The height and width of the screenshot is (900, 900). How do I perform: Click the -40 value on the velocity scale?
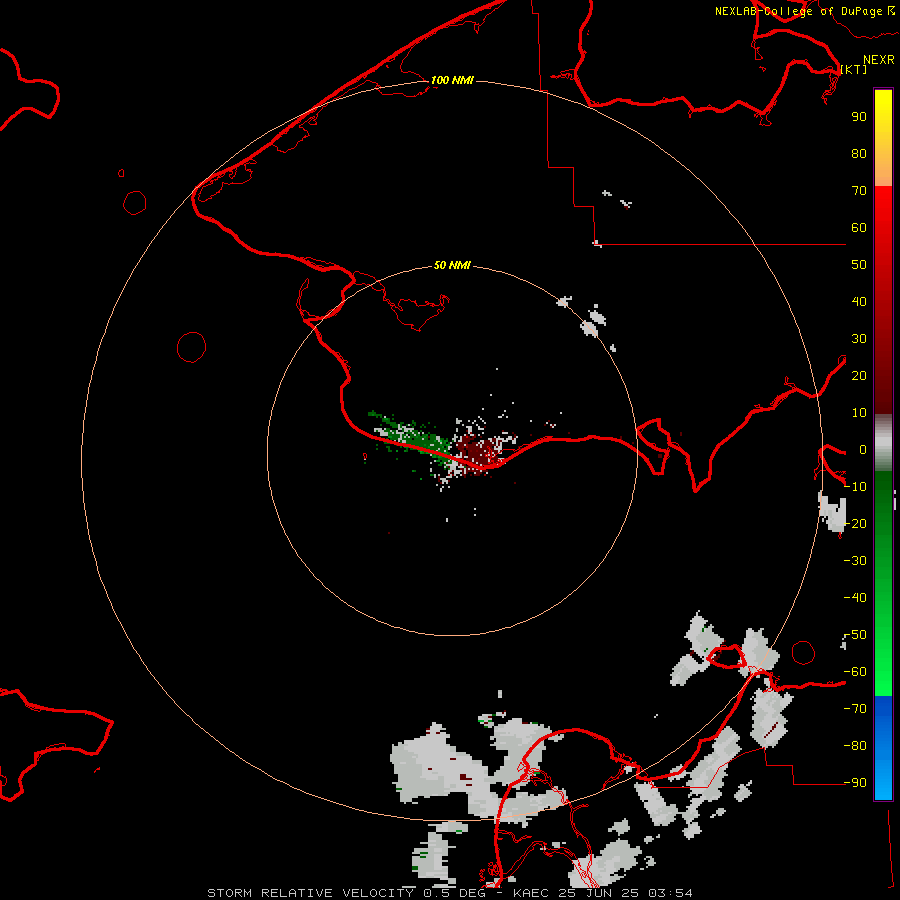coord(855,598)
